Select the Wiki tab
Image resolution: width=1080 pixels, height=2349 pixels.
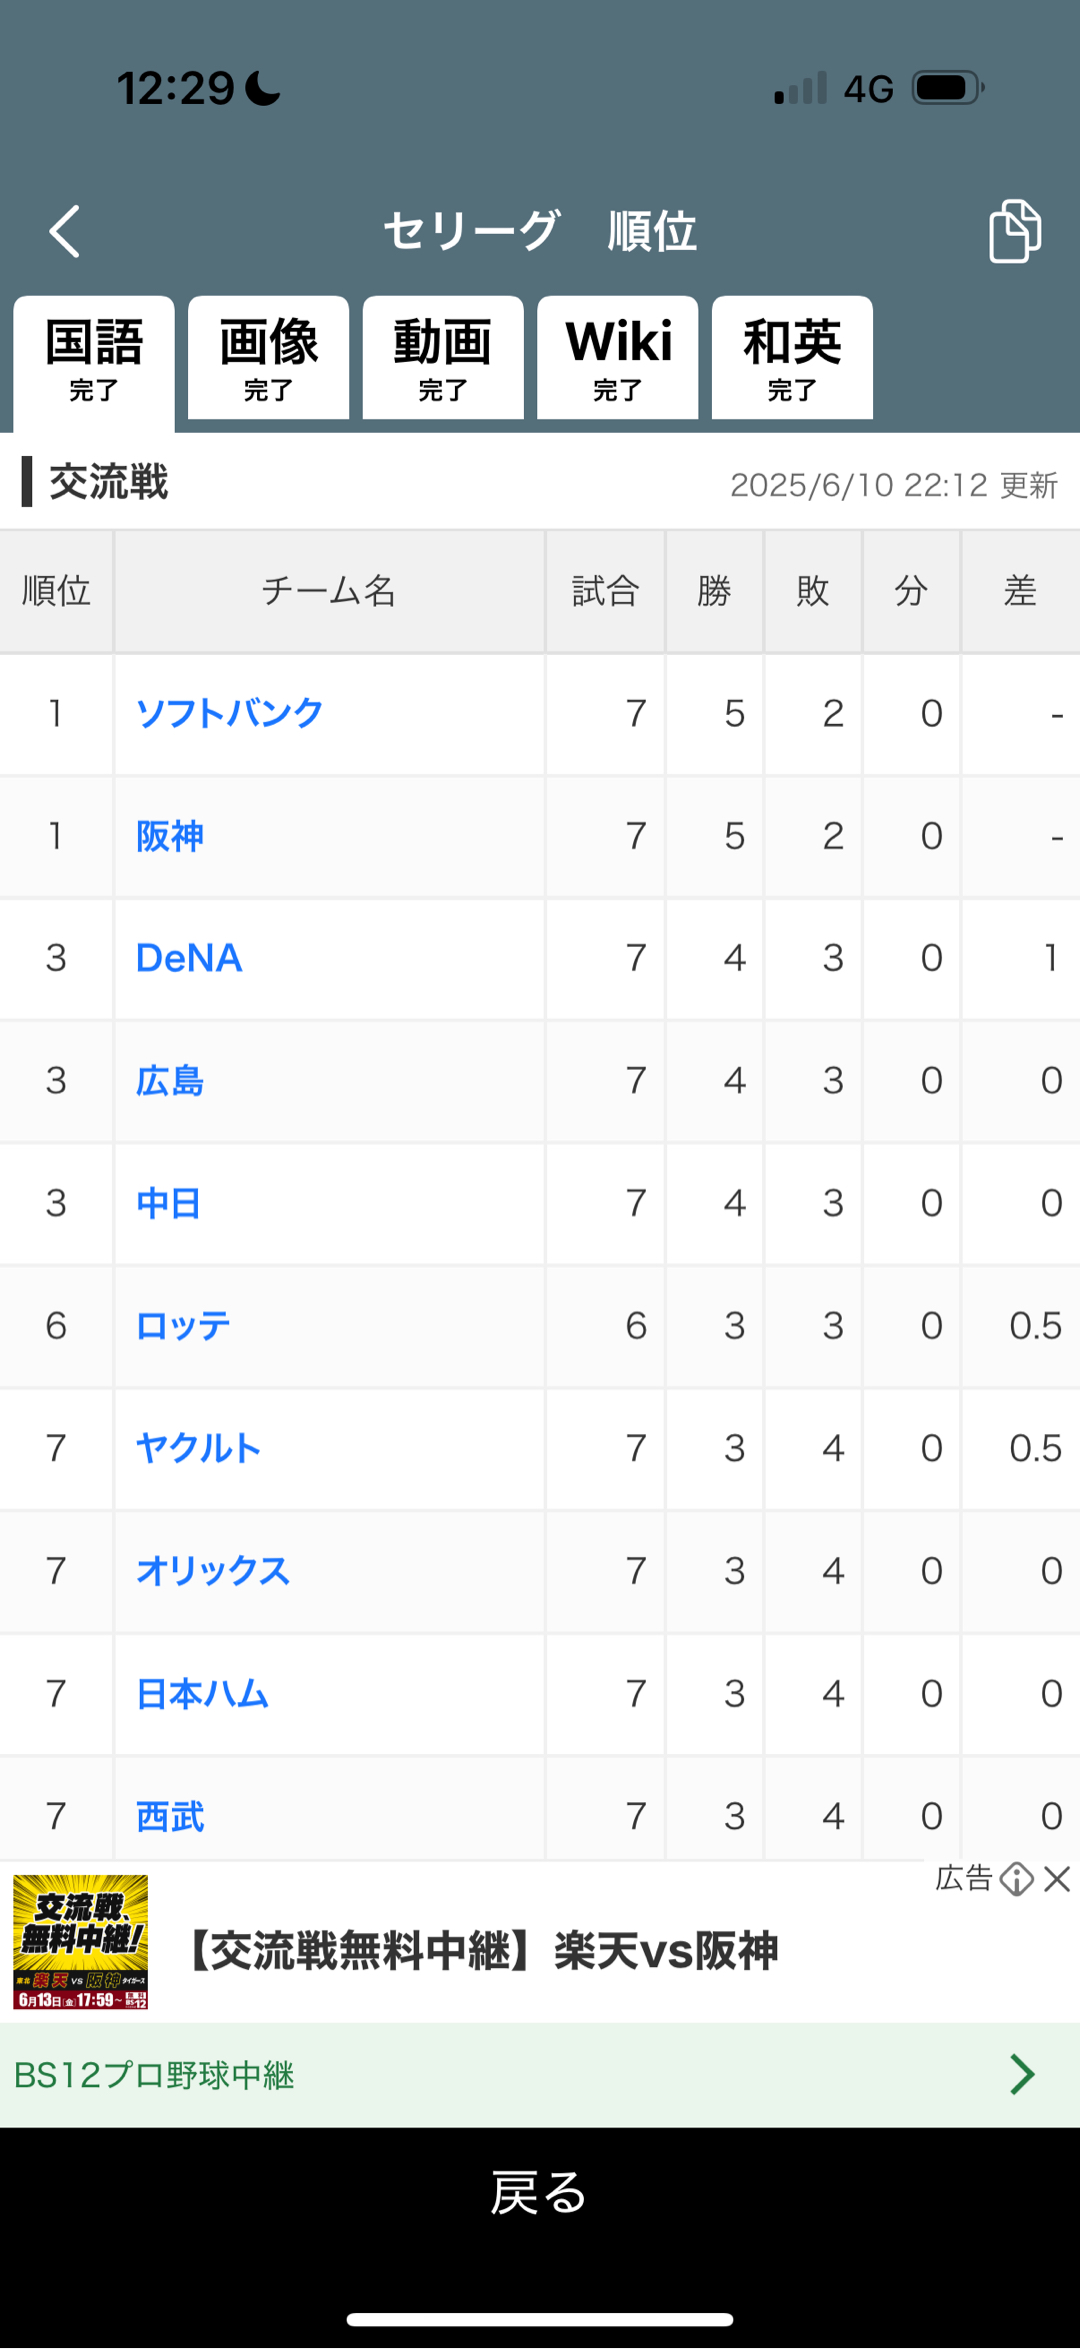coord(617,358)
